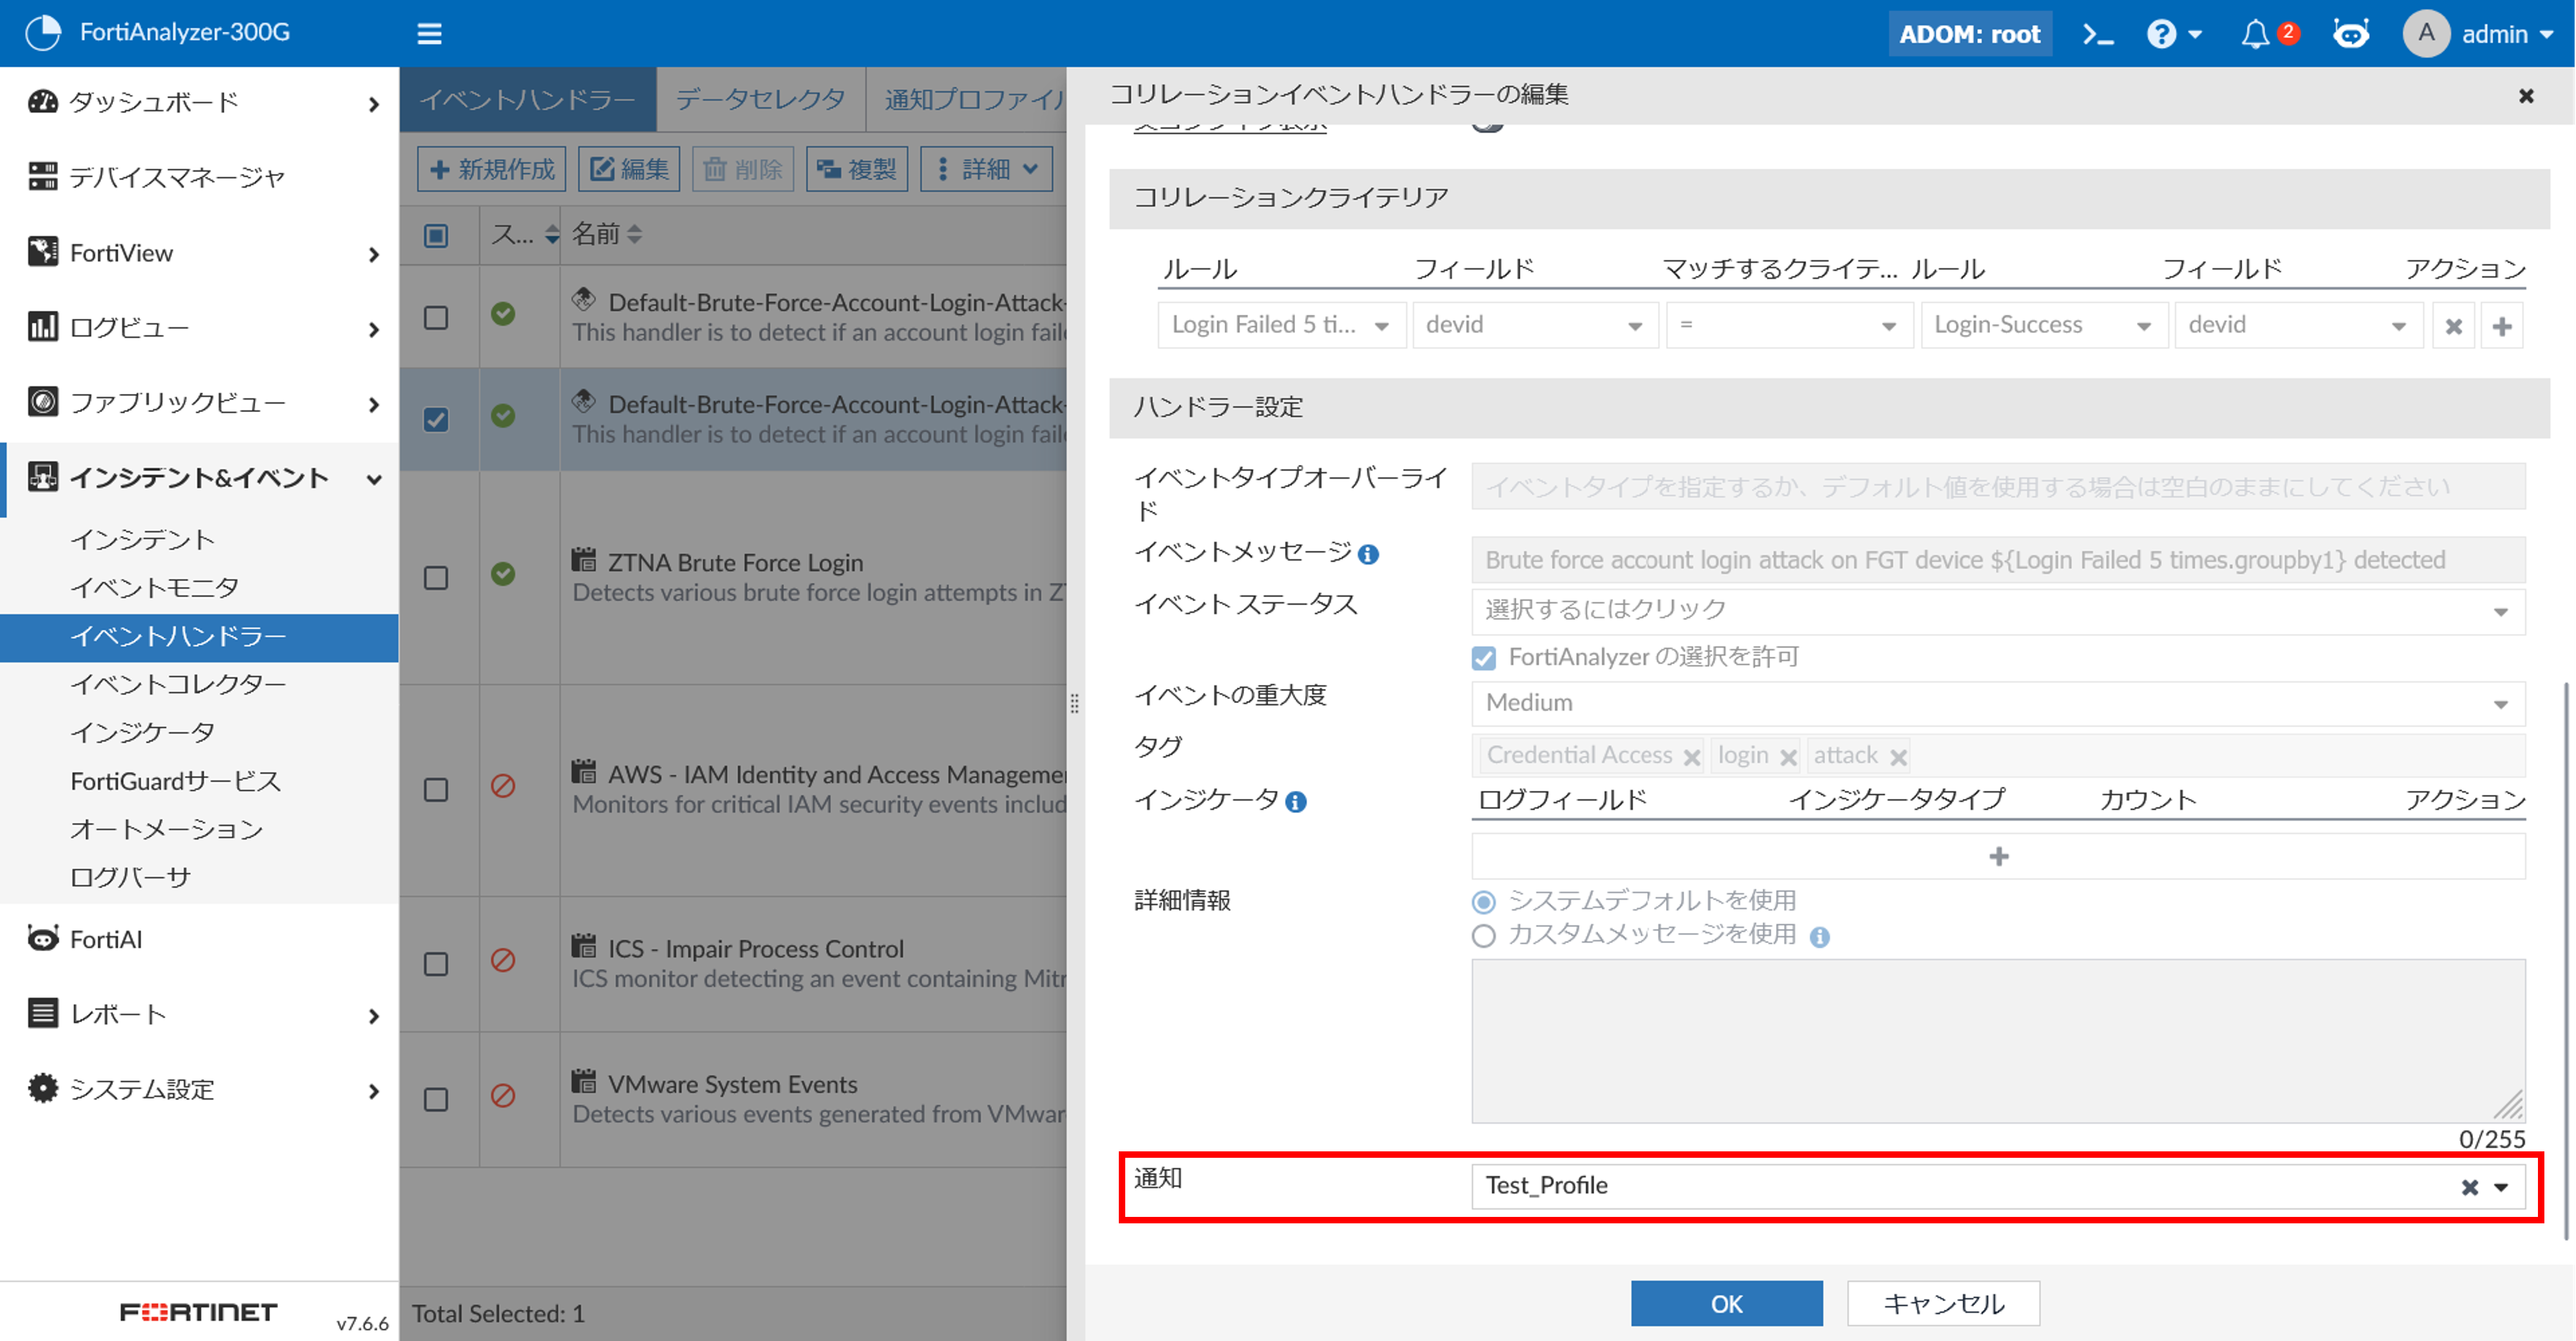Open the CLI console icon
This screenshot has height=1341, width=2576.
2097,34
